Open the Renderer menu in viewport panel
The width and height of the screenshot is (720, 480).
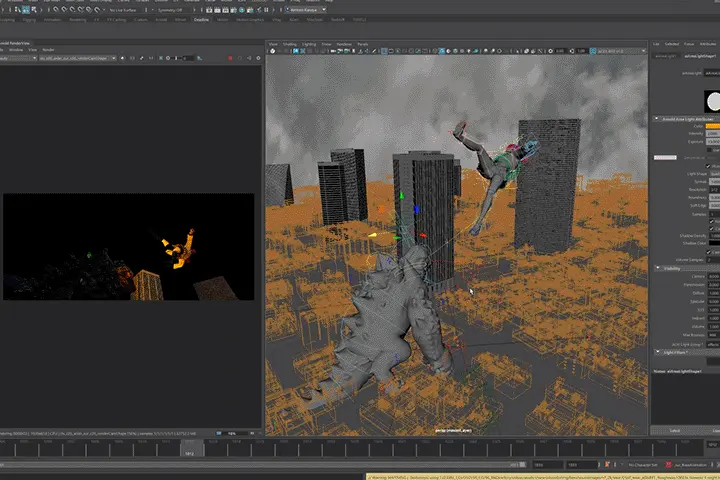(344, 44)
